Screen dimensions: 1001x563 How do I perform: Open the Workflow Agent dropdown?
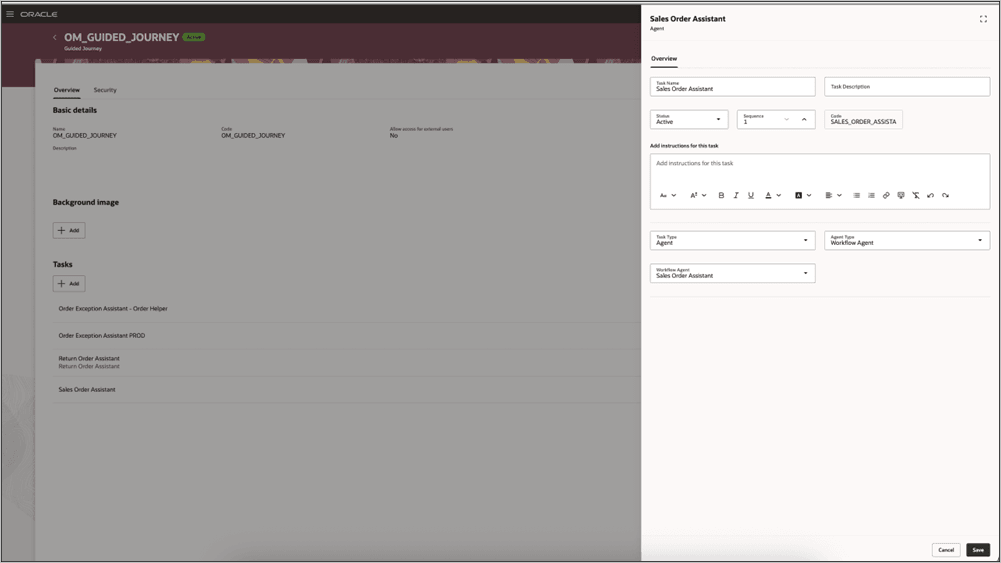(732, 273)
